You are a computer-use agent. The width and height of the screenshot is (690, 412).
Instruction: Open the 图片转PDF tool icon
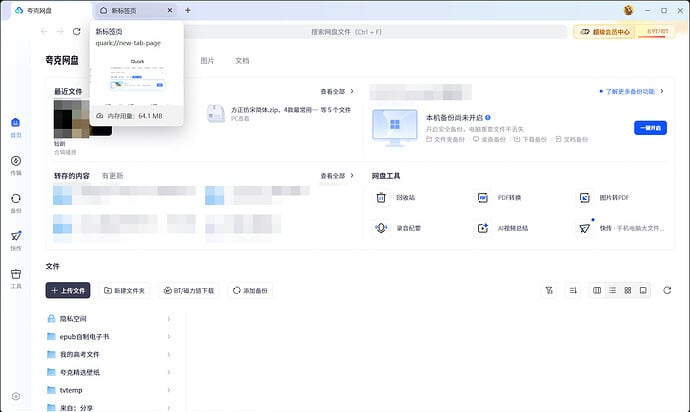pos(584,198)
